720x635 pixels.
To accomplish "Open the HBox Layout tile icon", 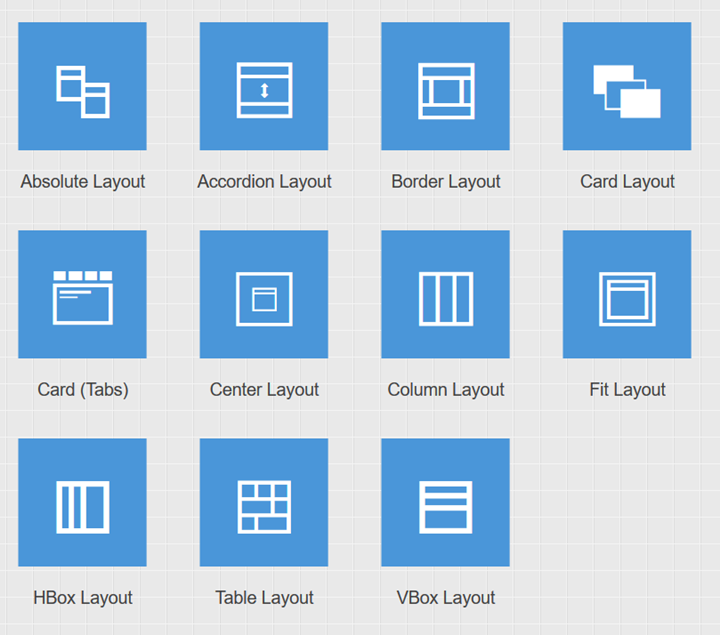I will [82, 502].
